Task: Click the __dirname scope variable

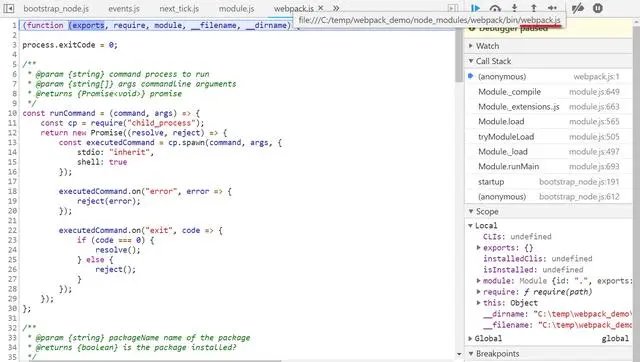Action: 557,314
